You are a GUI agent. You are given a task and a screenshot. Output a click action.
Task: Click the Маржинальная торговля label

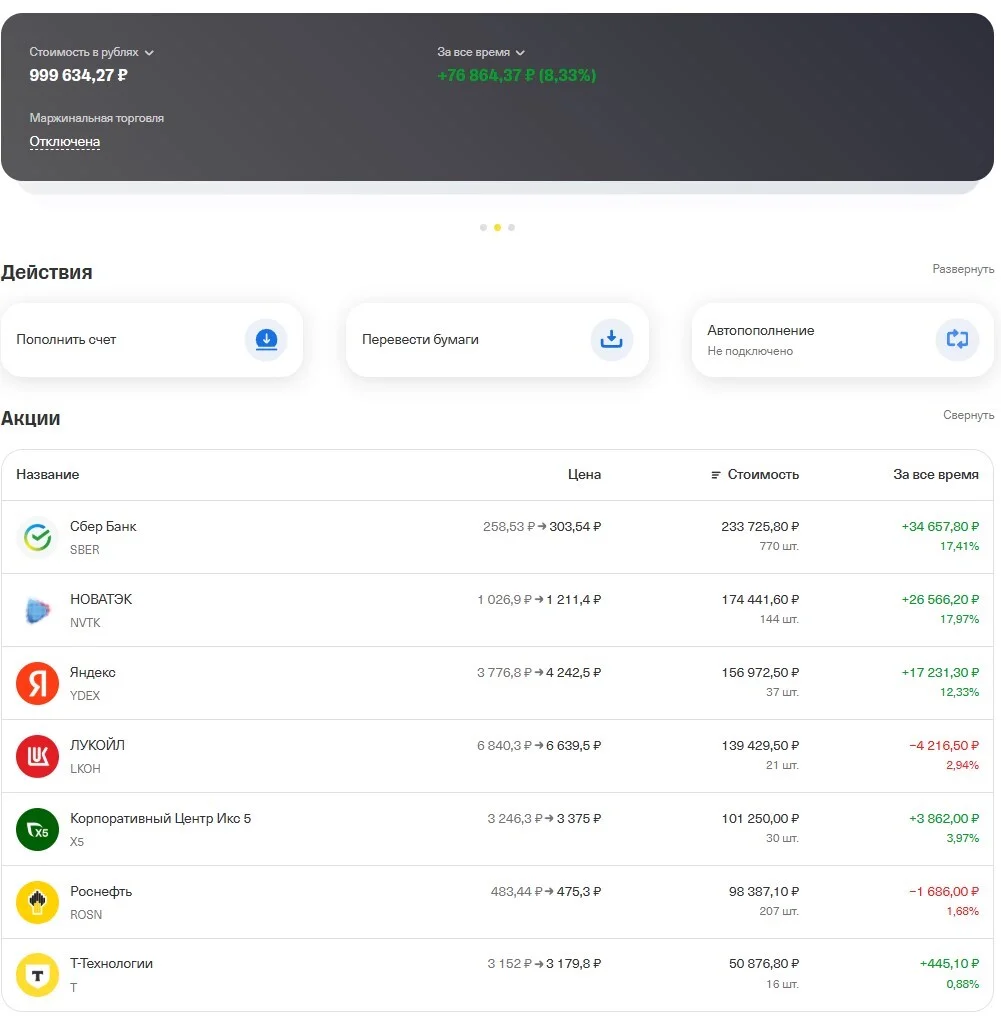pos(96,118)
